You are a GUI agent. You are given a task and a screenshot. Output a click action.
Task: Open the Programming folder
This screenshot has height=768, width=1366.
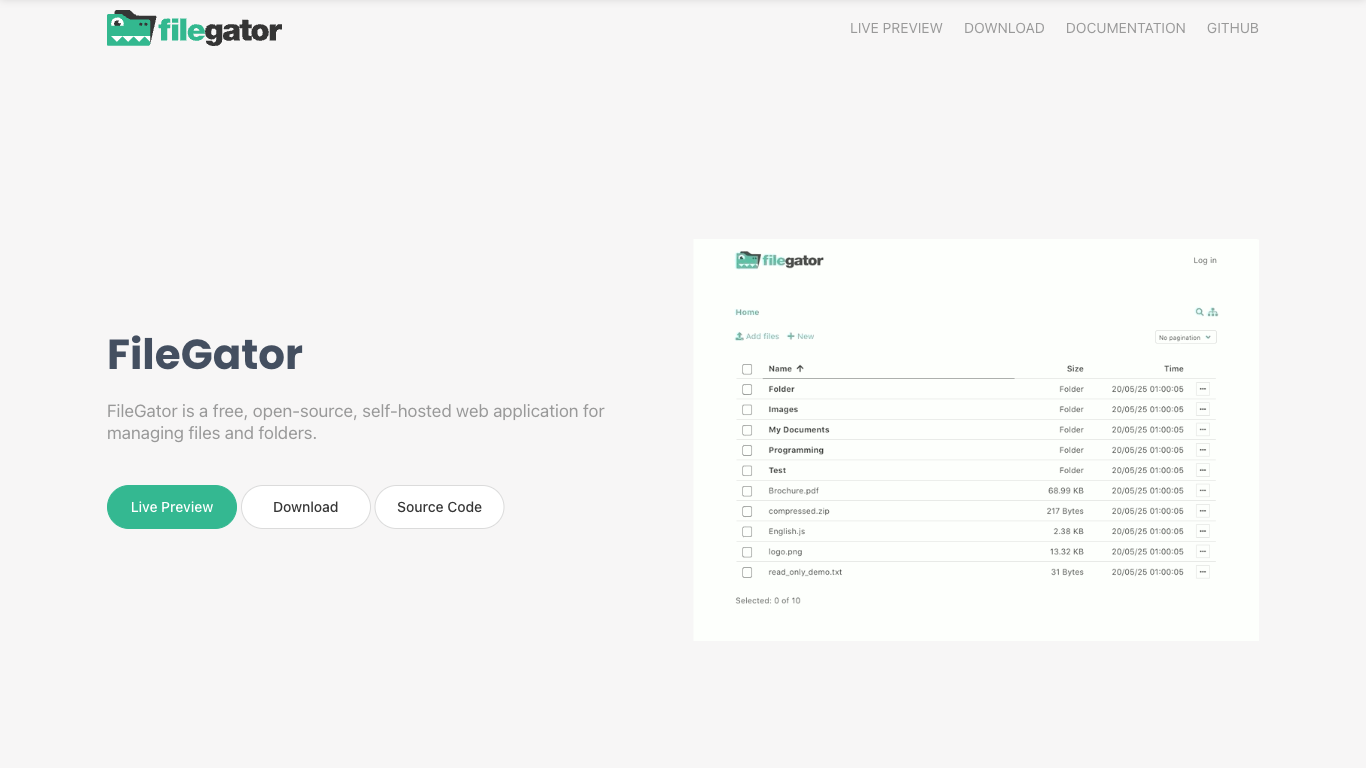pyautogui.click(x=796, y=450)
